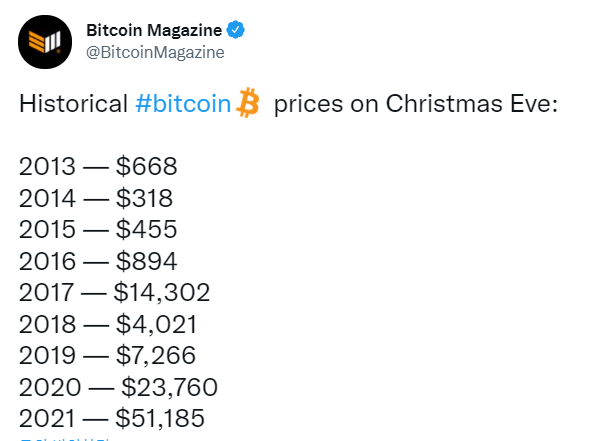The width and height of the screenshot is (591, 441).
Task: Select the year 2021 in the list
Action: point(47,418)
